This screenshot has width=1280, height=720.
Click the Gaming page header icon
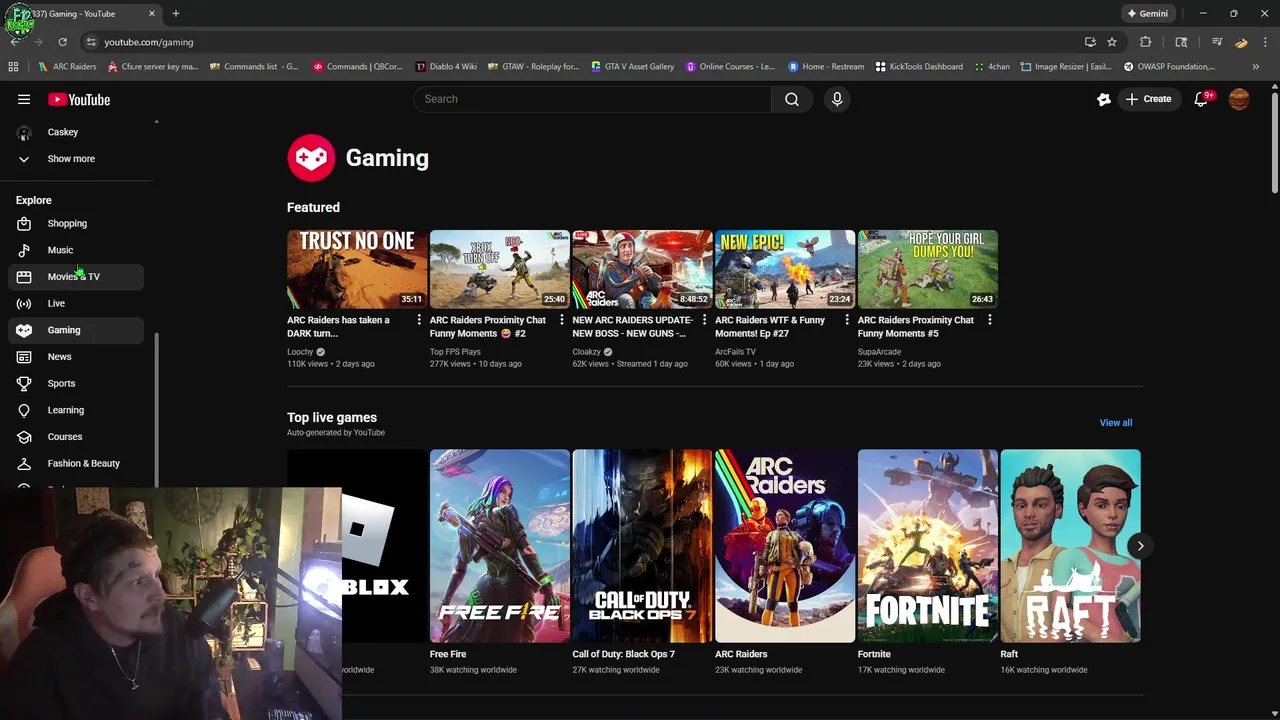[x=311, y=158]
